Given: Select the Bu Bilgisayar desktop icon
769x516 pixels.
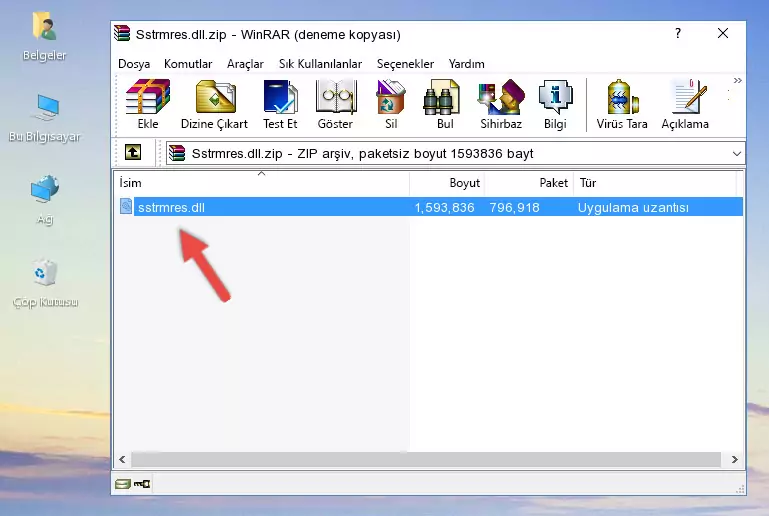Looking at the screenshot, I should 45,118.
